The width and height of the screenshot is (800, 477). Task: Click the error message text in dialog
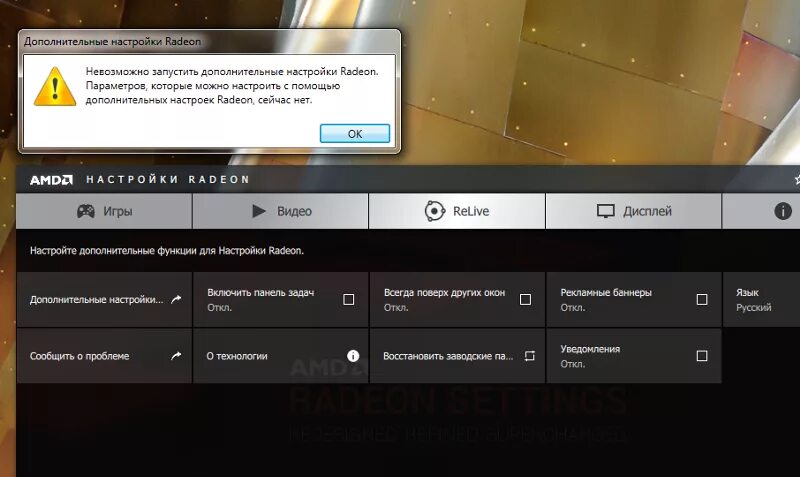pyautogui.click(x=232, y=86)
